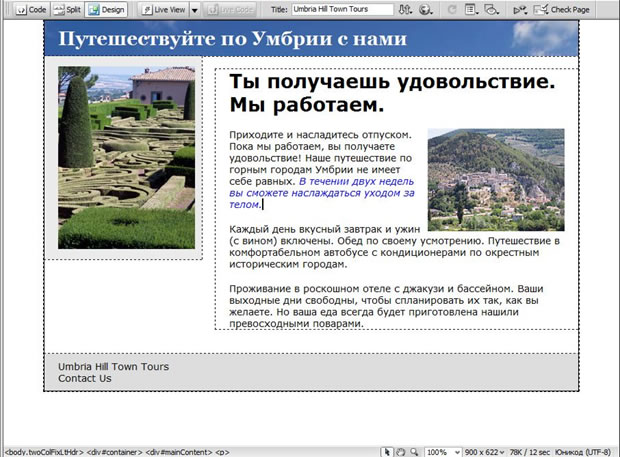Open the View Options icon menu

click(x=471, y=9)
